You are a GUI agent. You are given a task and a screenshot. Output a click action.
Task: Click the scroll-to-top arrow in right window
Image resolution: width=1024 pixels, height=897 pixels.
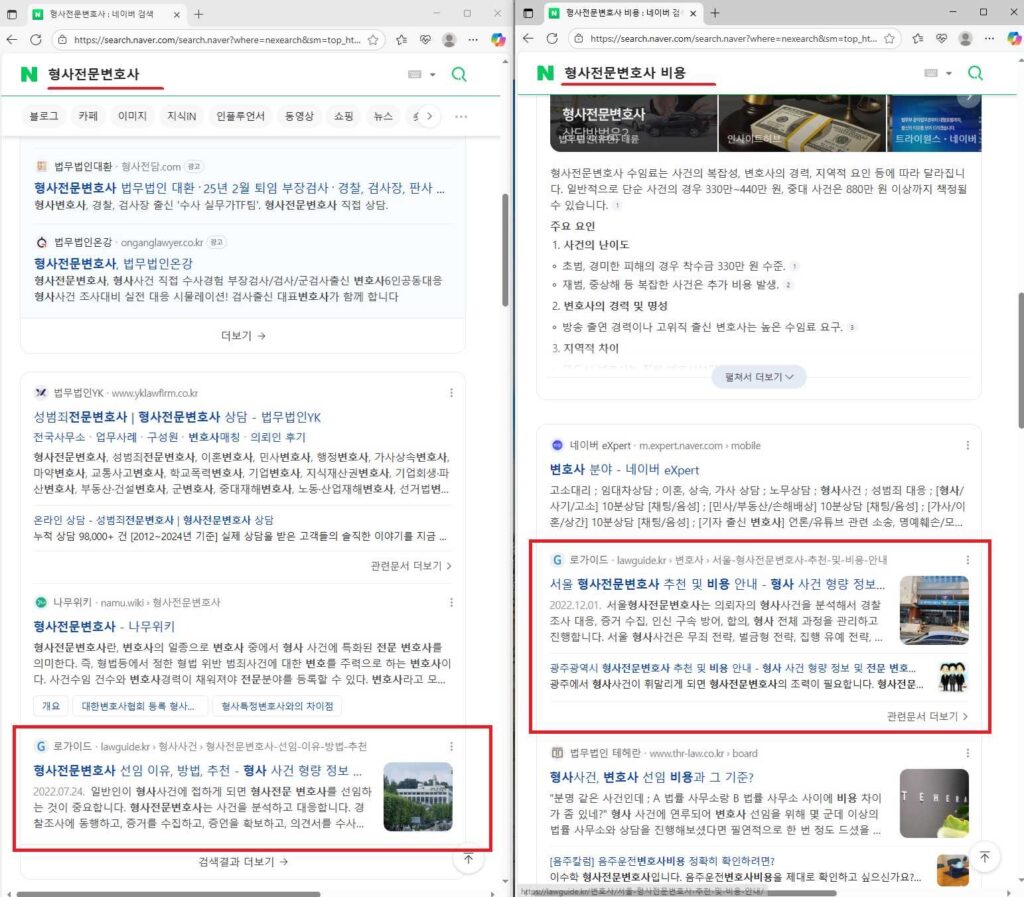tap(985, 857)
